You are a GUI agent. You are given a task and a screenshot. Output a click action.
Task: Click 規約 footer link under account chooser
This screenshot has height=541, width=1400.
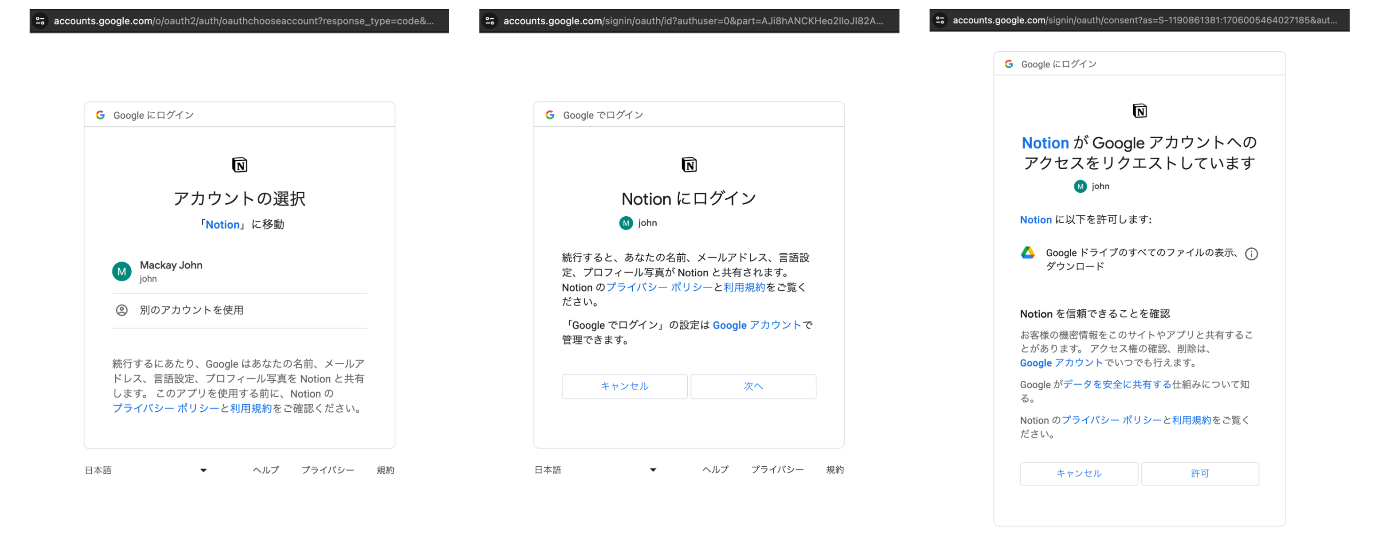[386, 470]
